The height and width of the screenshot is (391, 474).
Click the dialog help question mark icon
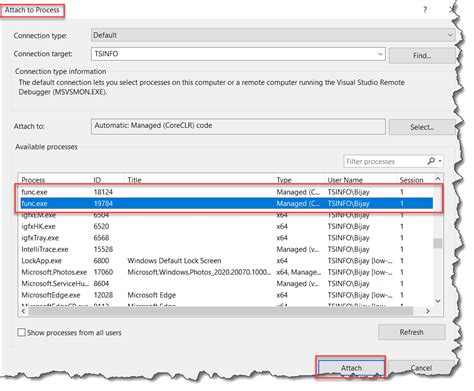pos(425,10)
